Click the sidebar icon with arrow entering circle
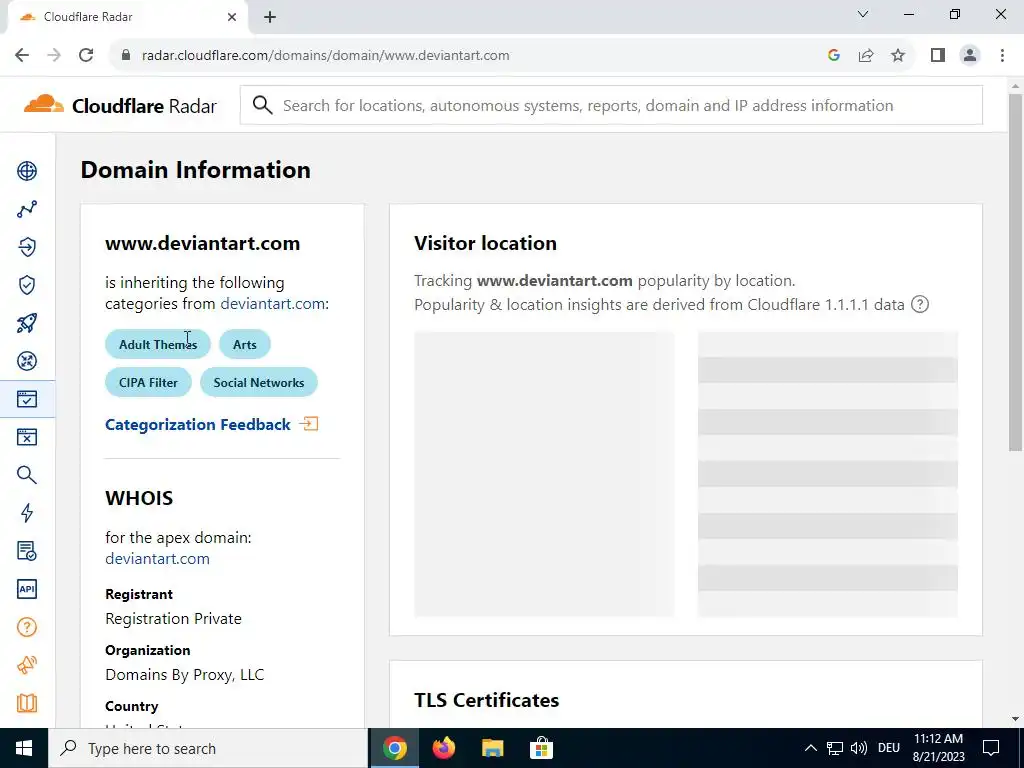Viewport: 1024px width, 768px height. (27, 247)
